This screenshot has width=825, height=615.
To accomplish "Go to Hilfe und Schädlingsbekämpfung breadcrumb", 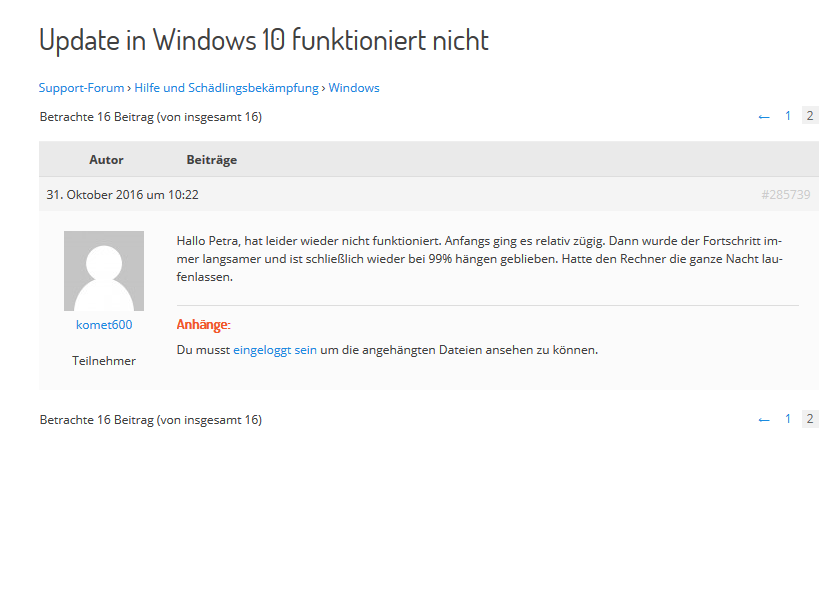I will pyautogui.click(x=225, y=88).
